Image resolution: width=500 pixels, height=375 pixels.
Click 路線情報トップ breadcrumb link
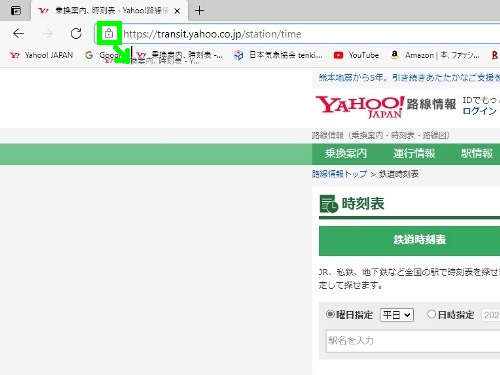pos(339,174)
